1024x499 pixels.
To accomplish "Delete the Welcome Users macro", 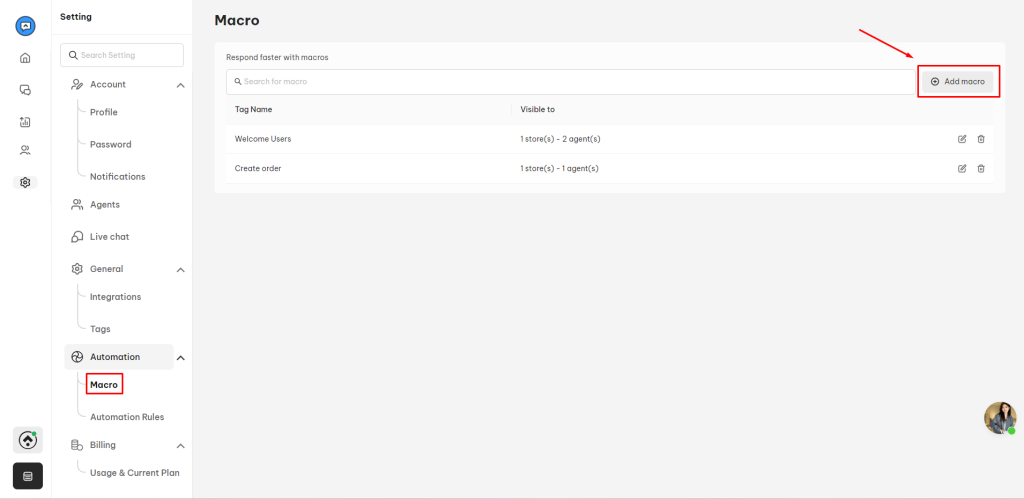I will [x=981, y=139].
